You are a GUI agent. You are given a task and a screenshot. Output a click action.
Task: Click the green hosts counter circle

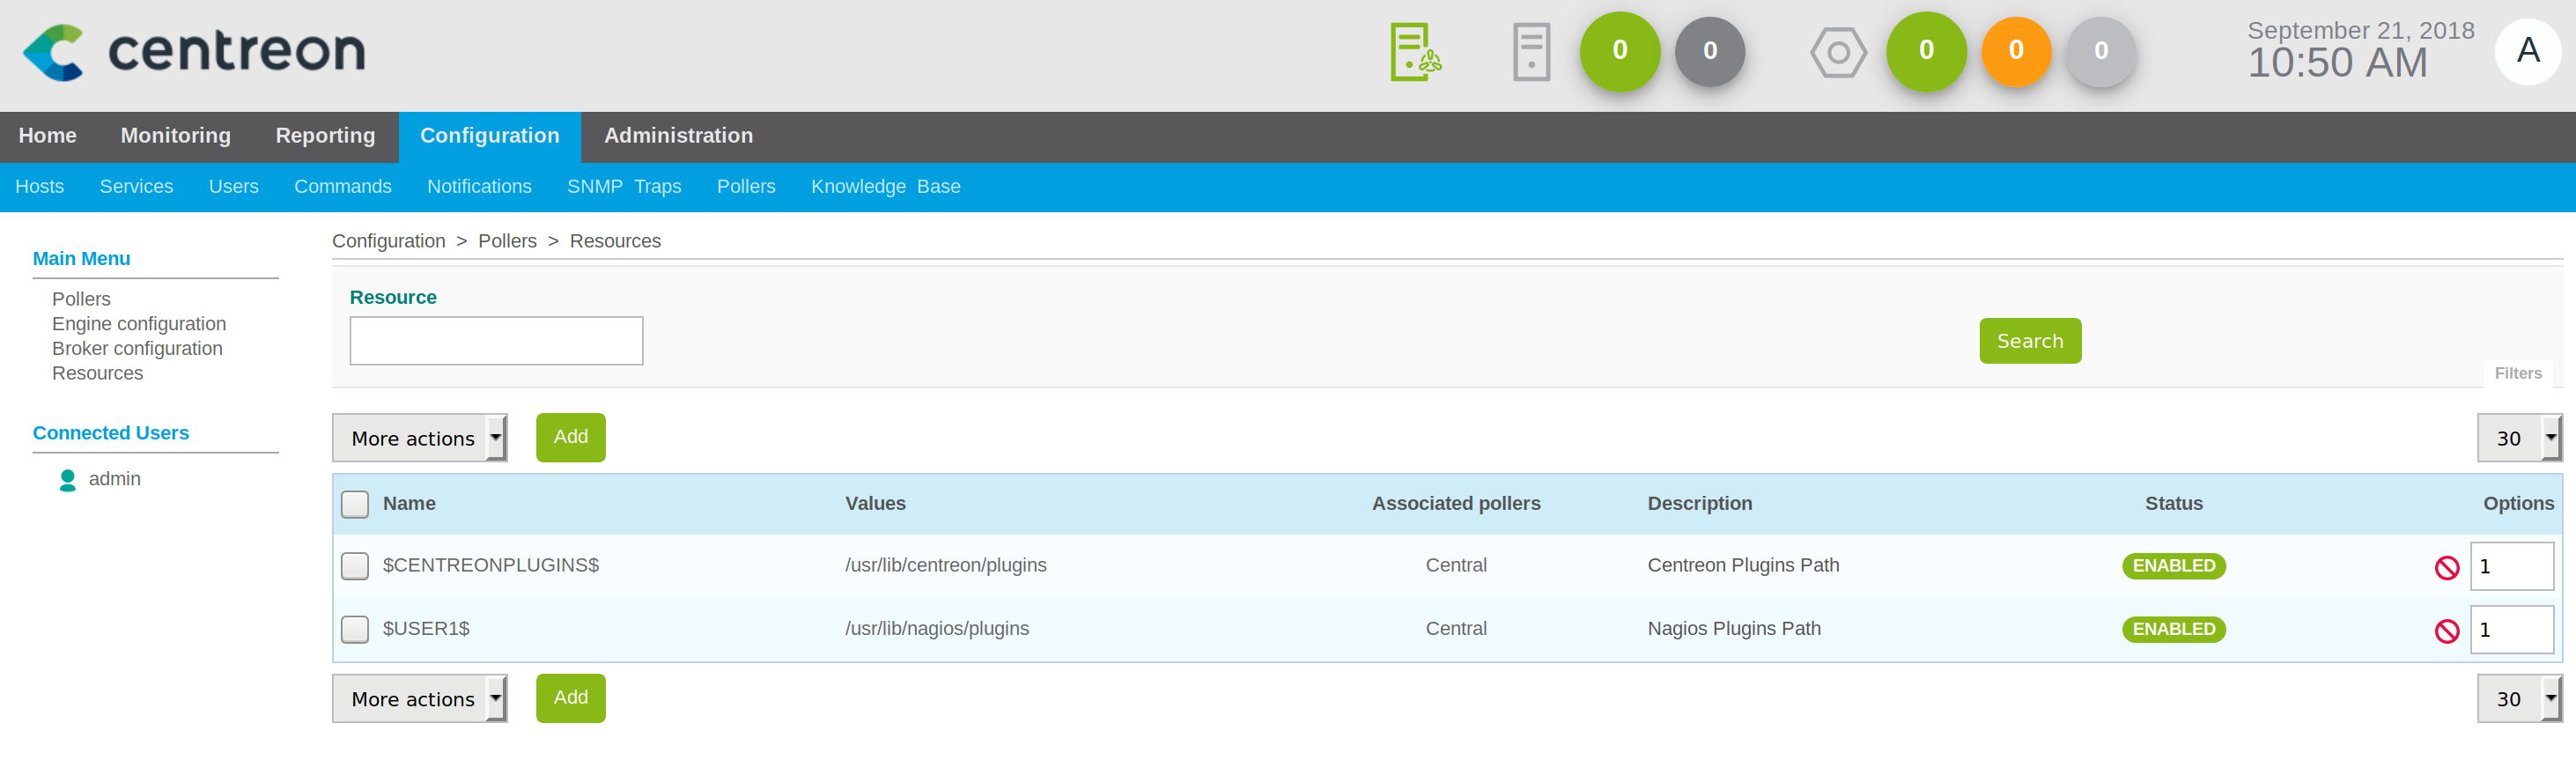[x=1619, y=51]
